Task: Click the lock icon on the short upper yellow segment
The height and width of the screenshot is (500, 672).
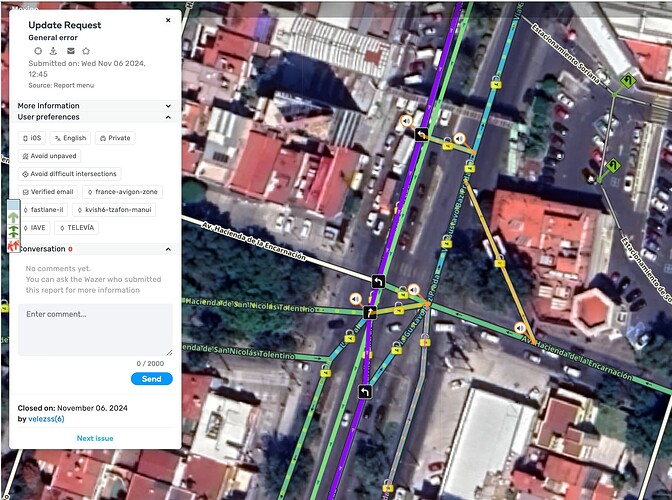Action: coord(447,144)
